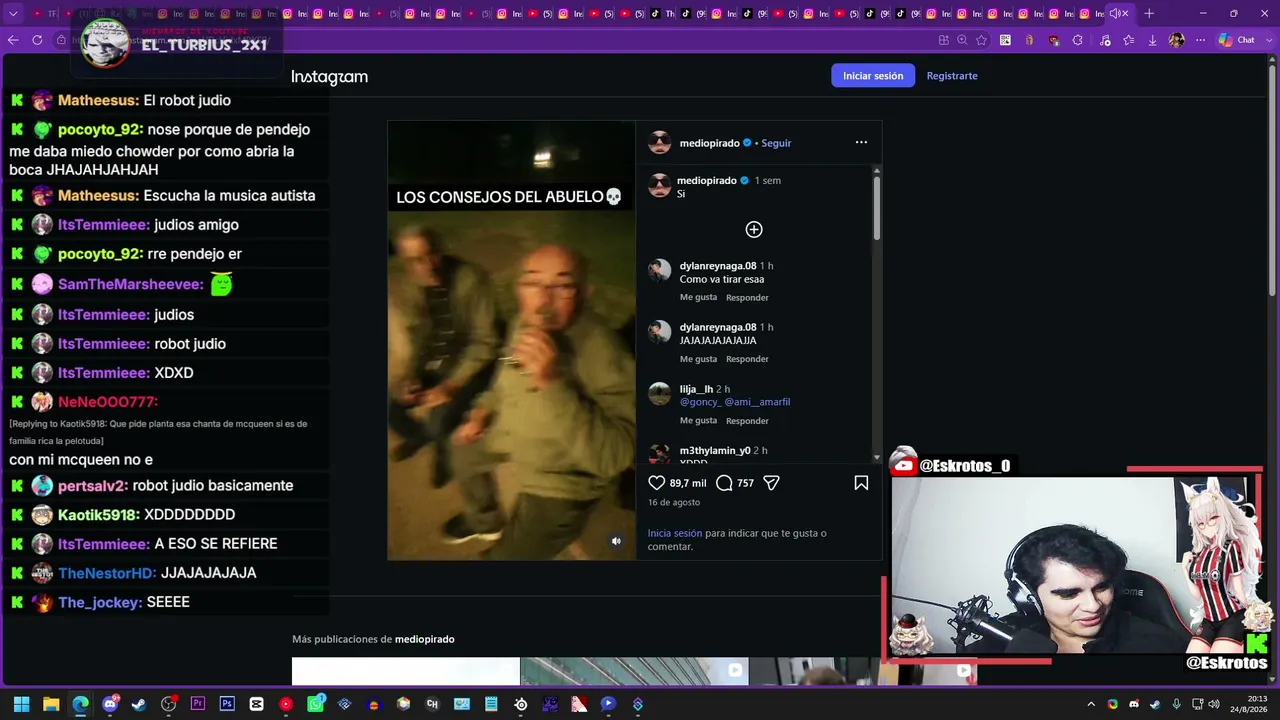Save the post with the bookmark icon
Viewport: 1280px width, 720px height.
click(x=861, y=483)
